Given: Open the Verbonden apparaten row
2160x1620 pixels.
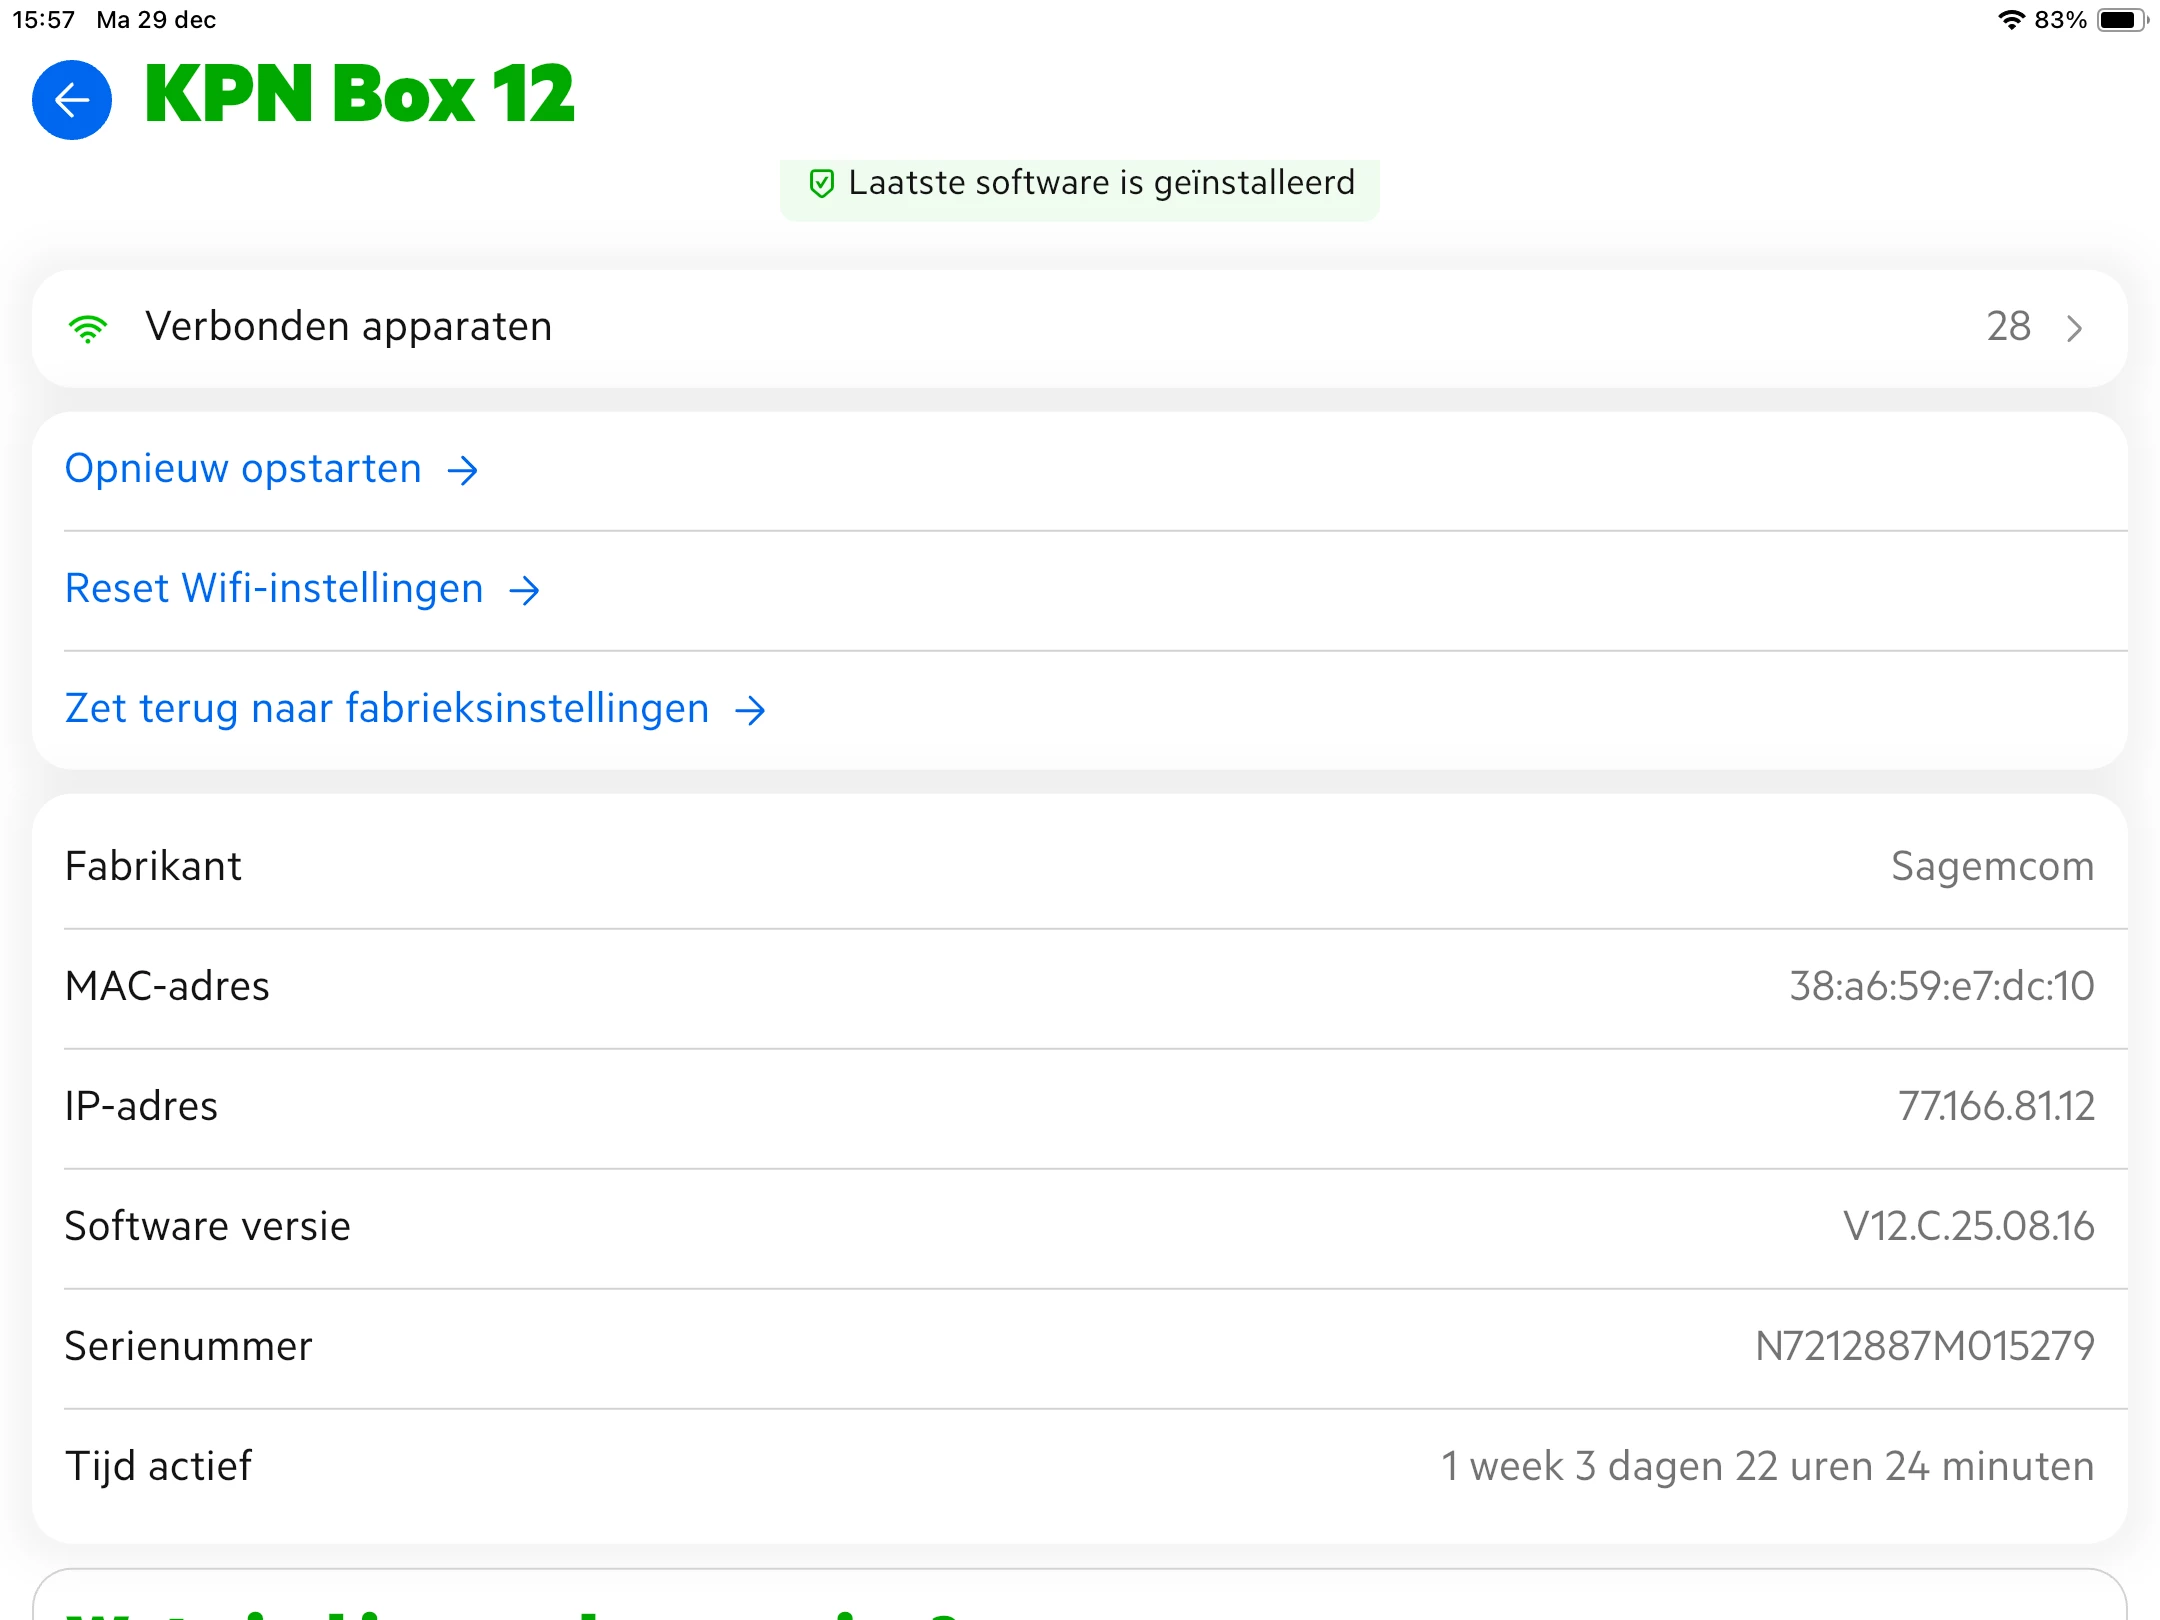Looking at the screenshot, I should [1000, 328].
